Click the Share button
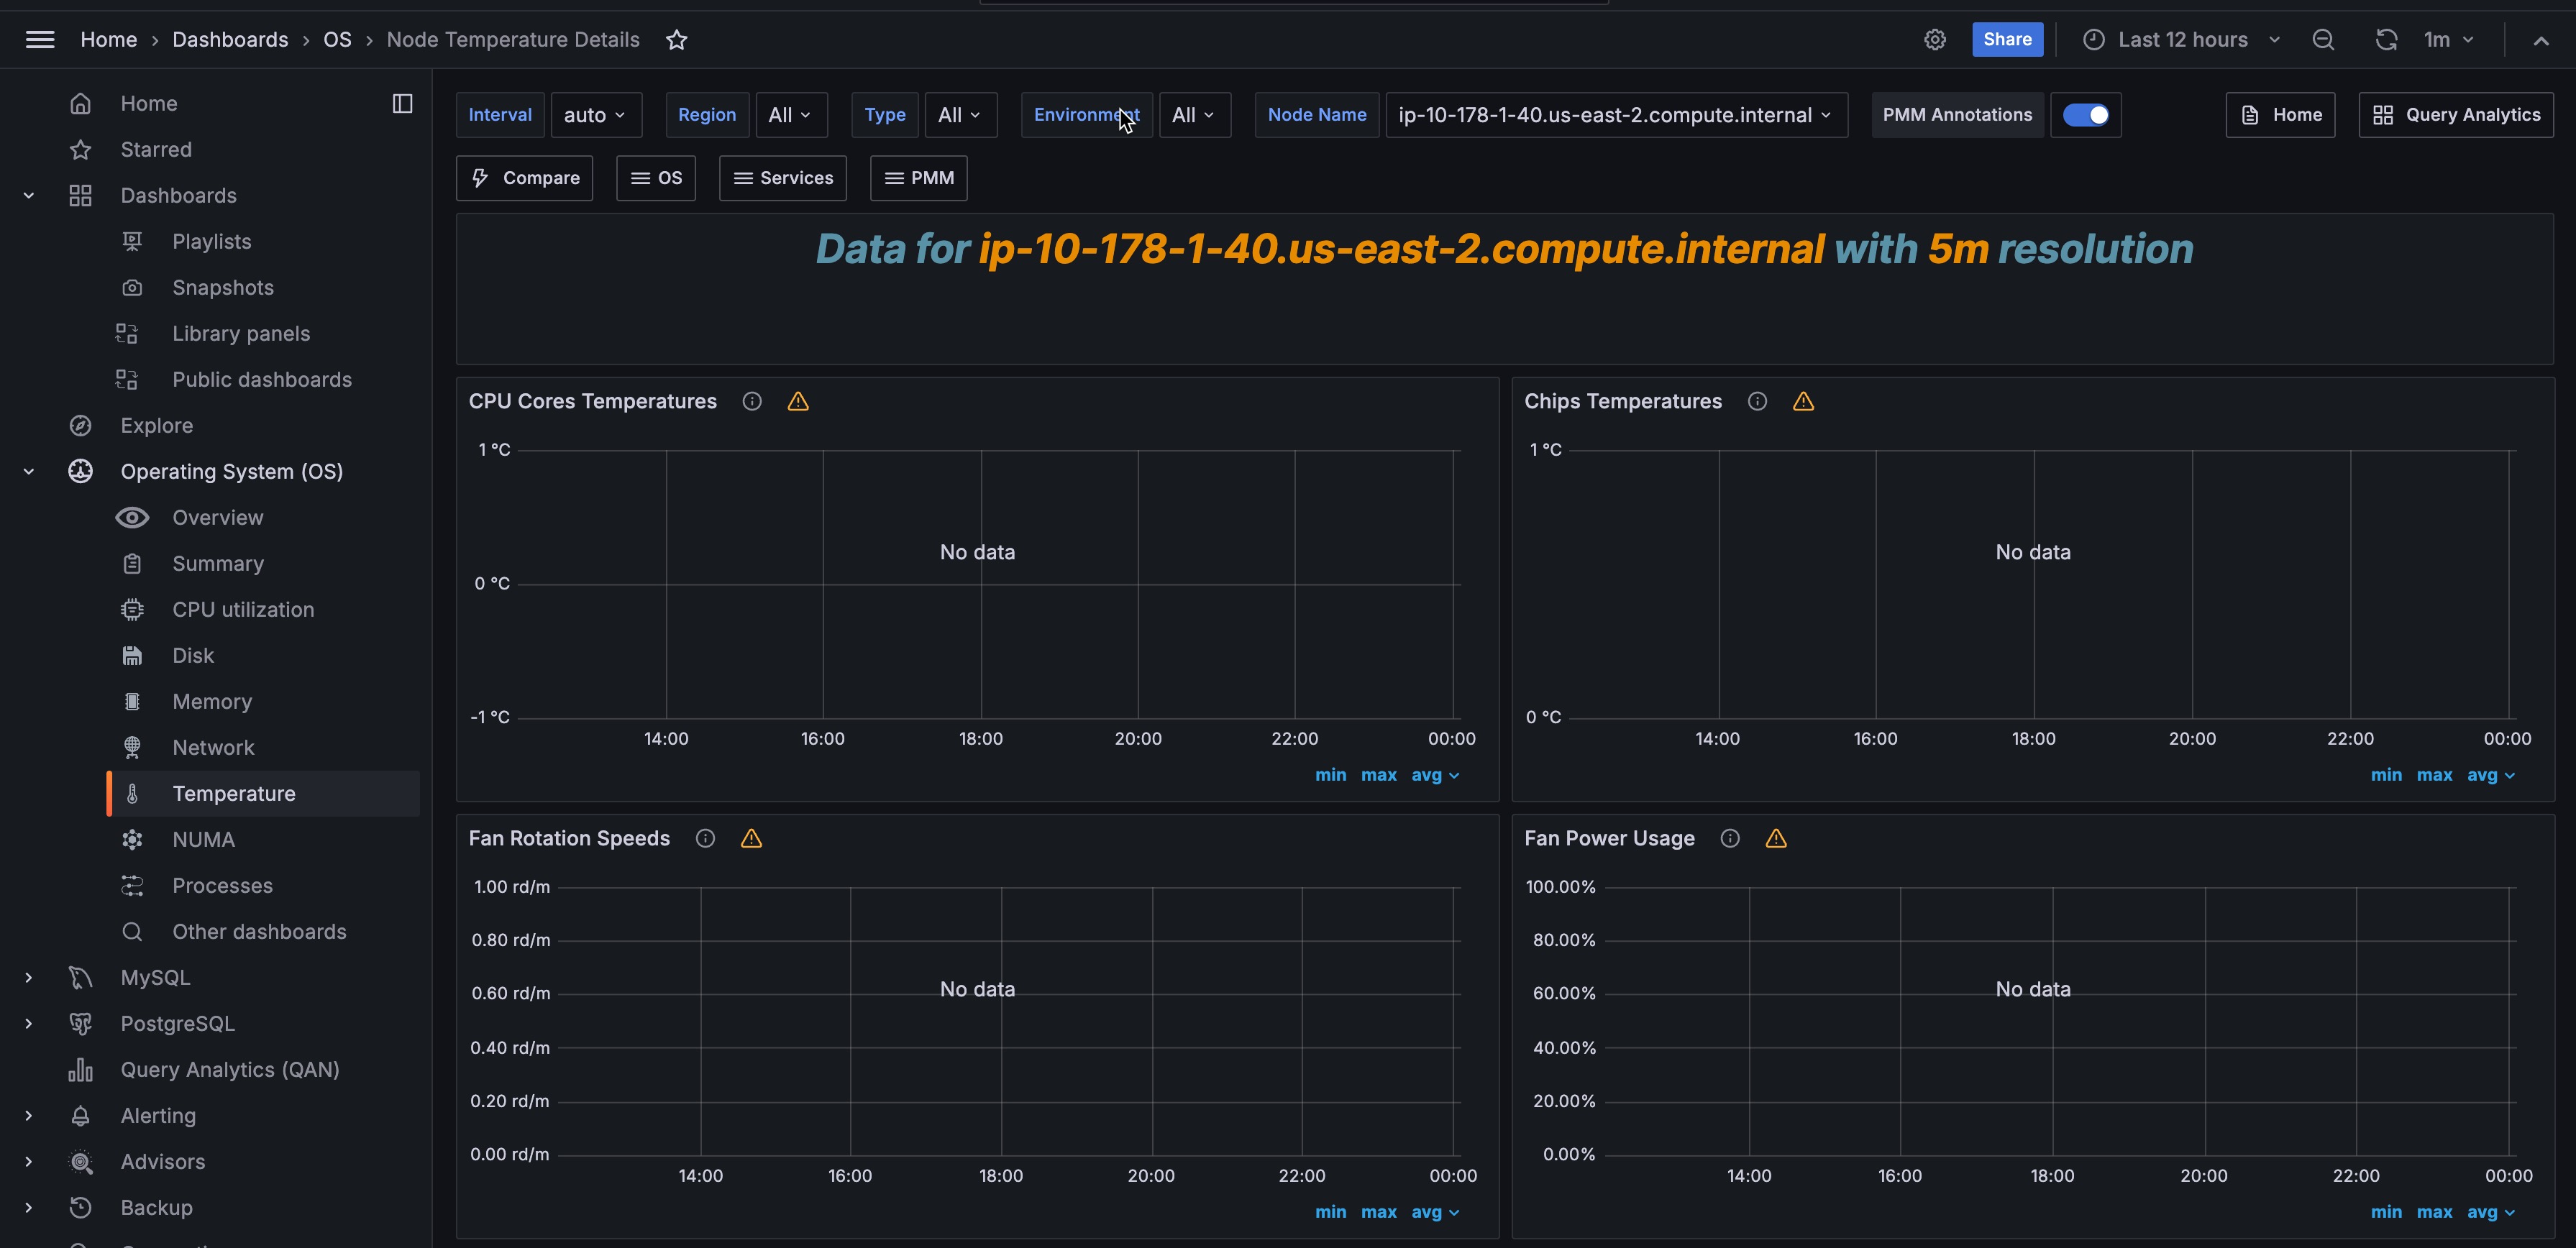This screenshot has height=1248, width=2576. 2007,40
